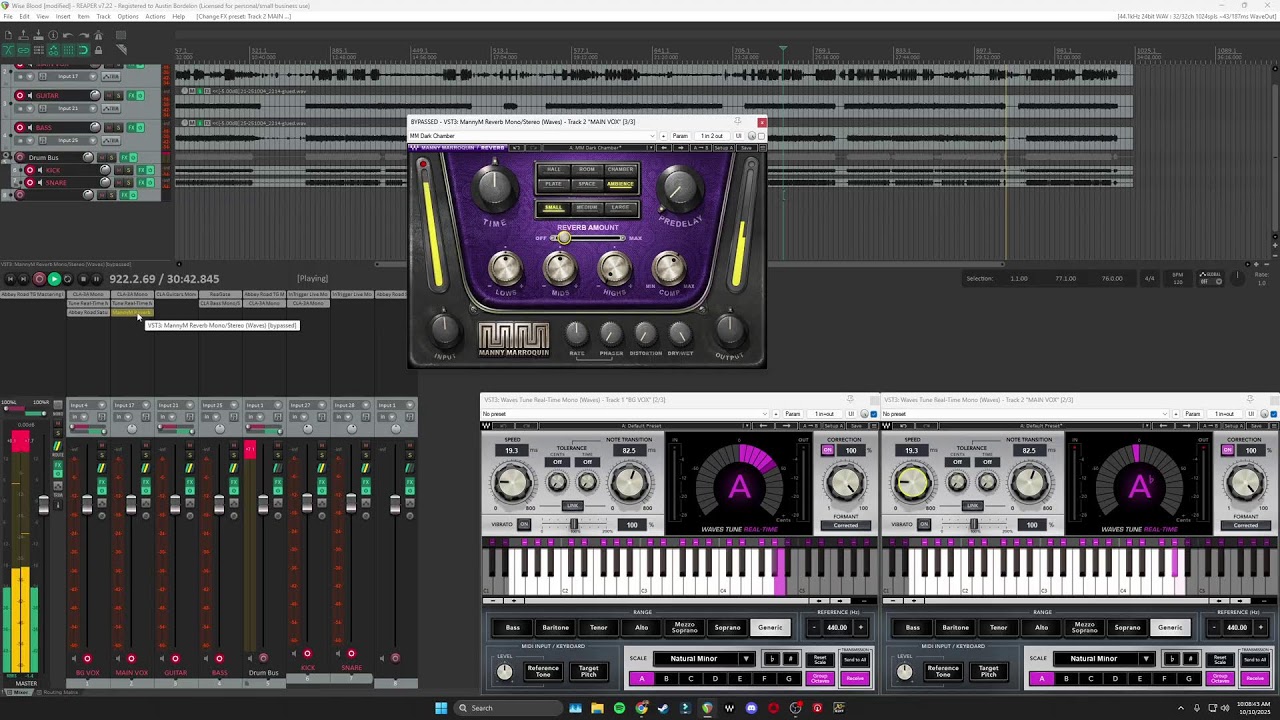Open the Windows Start menu
This screenshot has width=1280, height=720.
(441, 708)
